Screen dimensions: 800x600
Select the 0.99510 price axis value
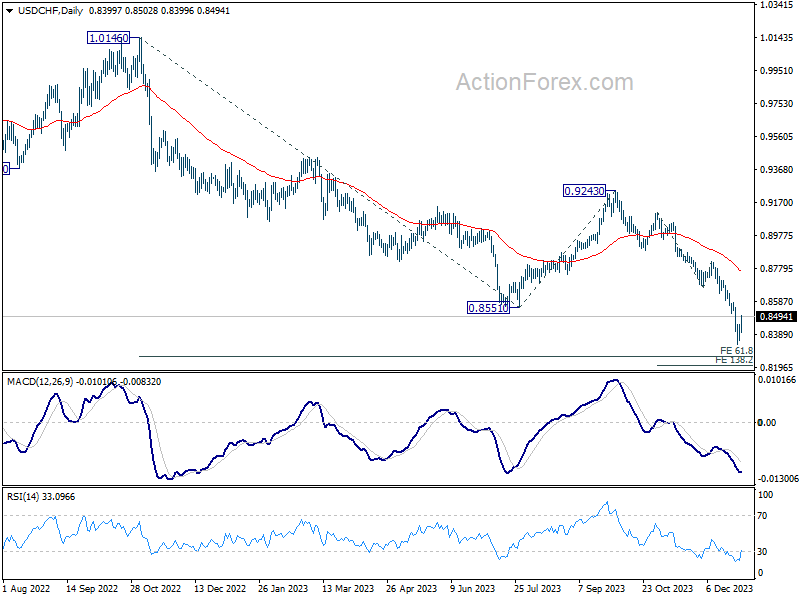pos(776,71)
